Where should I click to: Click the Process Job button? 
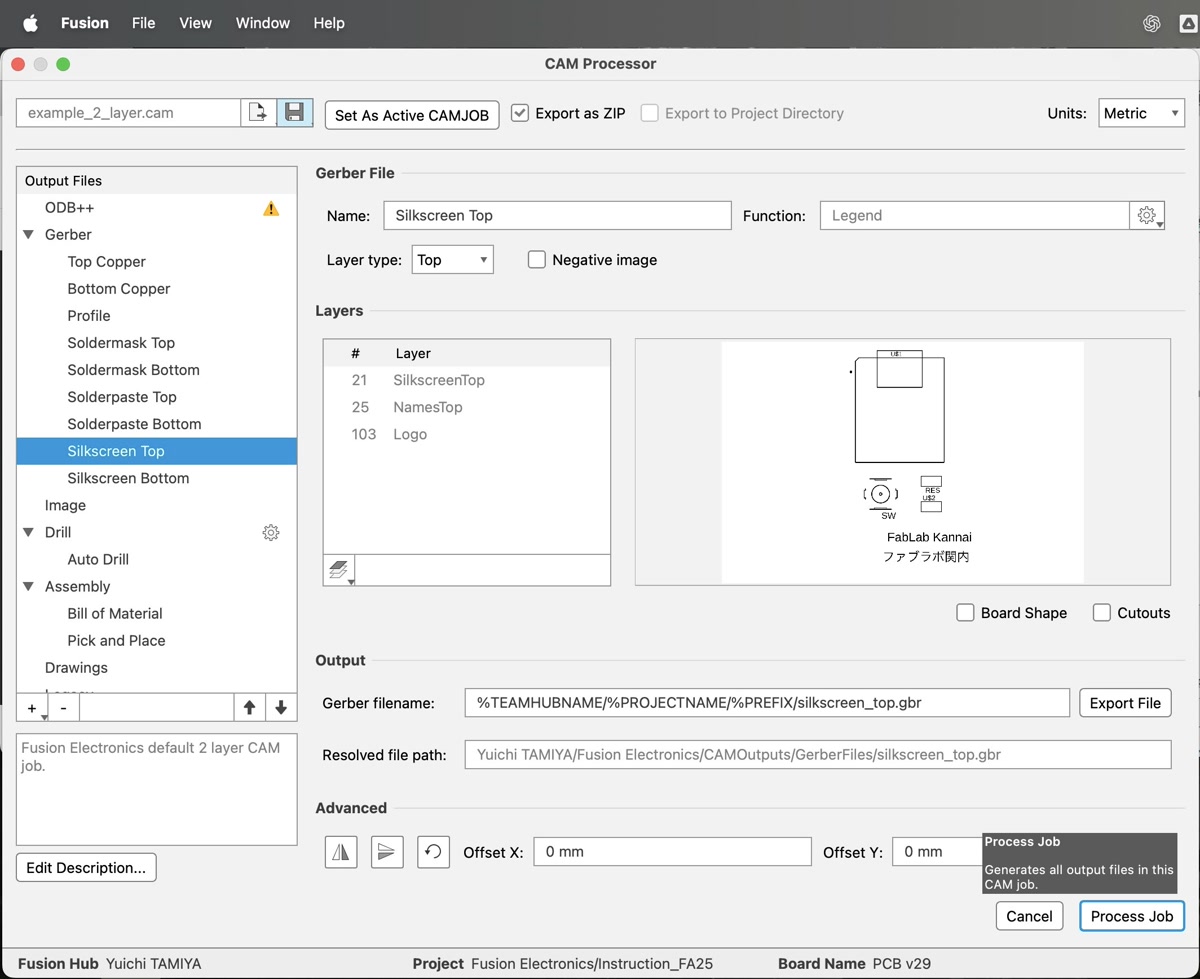[1132, 916]
